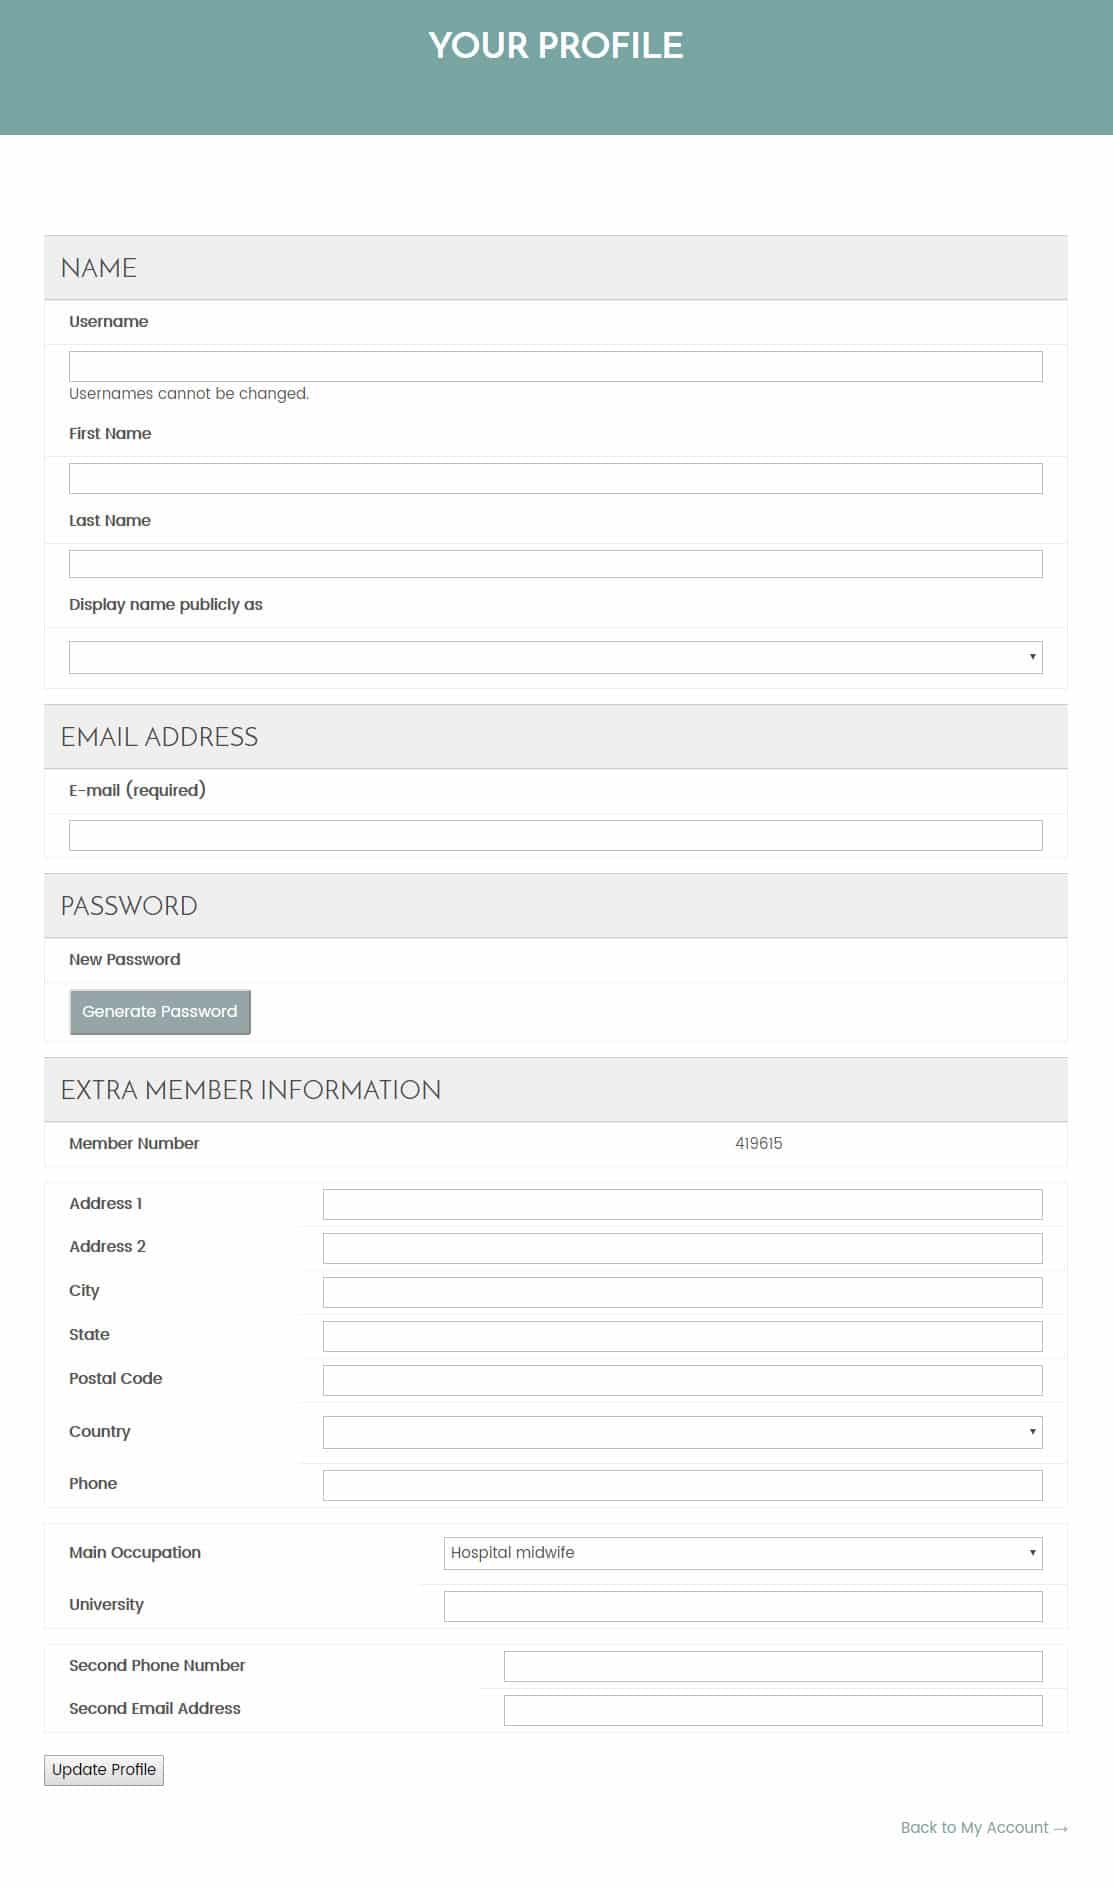Image resolution: width=1113 pixels, height=1888 pixels.
Task: Focus the First Name text box
Action: pyautogui.click(x=555, y=478)
